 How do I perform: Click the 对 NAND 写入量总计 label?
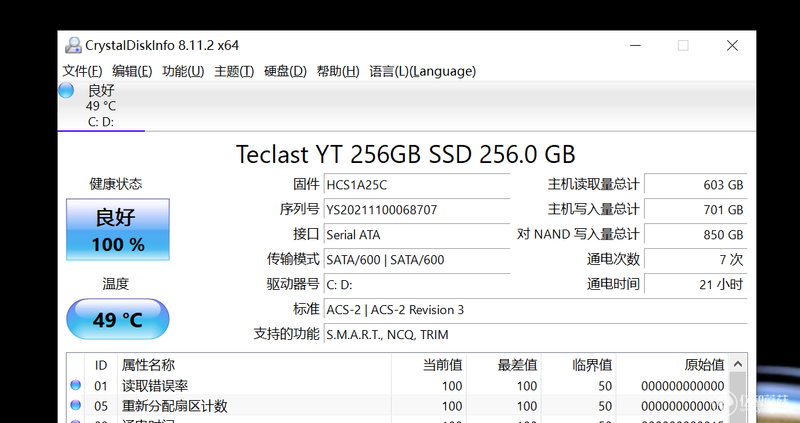coord(578,234)
